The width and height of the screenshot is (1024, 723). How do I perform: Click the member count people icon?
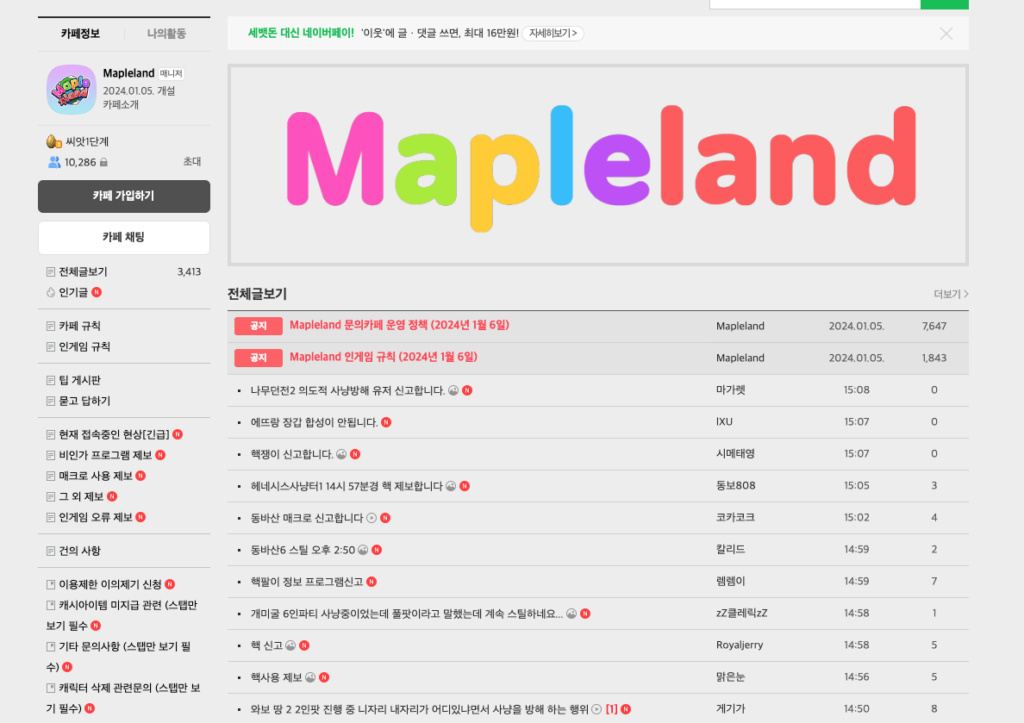54,162
